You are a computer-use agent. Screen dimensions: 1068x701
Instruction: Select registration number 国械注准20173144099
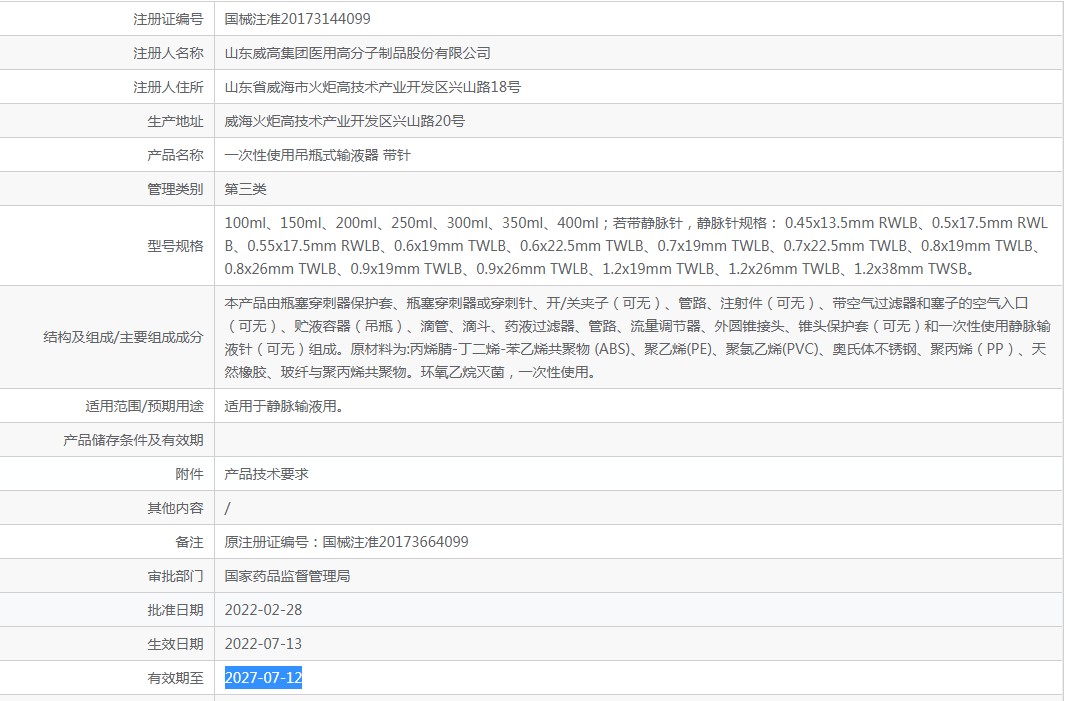click(298, 19)
